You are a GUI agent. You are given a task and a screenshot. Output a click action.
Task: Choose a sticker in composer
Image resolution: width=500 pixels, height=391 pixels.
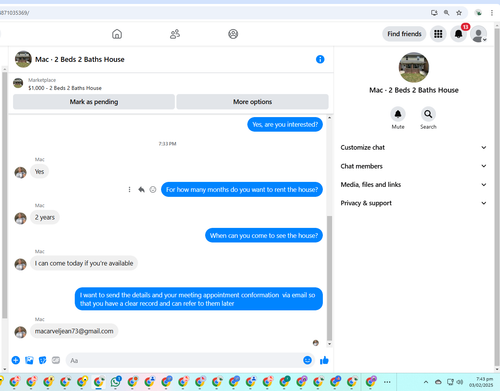click(43, 360)
